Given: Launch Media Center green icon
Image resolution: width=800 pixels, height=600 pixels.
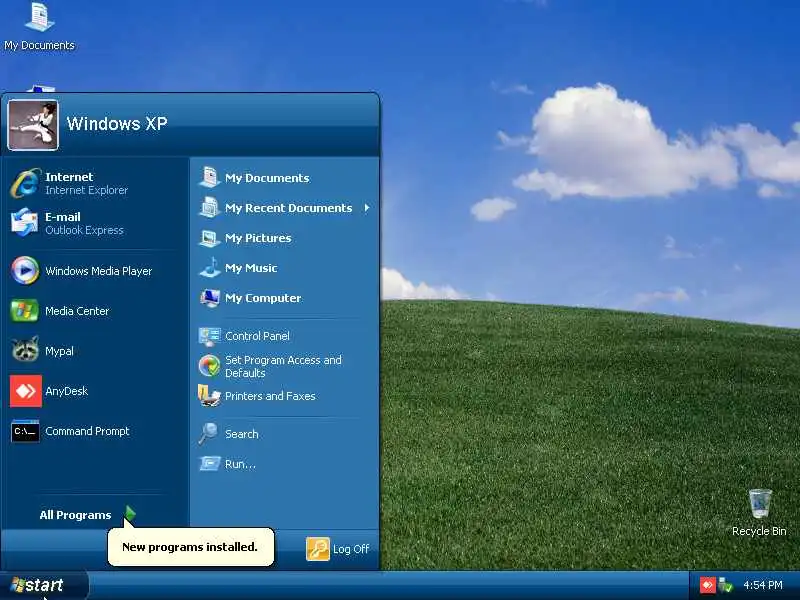Looking at the screenshot, I should pyautogui.click(x=24, y=311).
